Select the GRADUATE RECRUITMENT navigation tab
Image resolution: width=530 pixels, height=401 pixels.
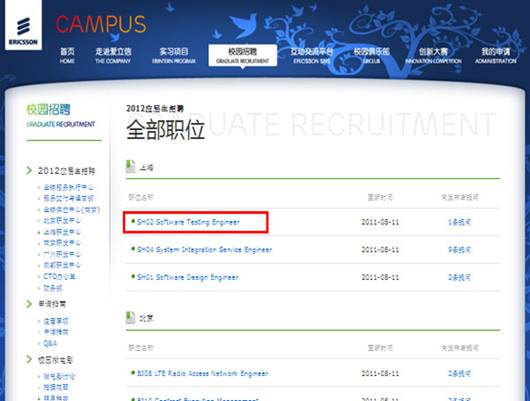(243, 55)
